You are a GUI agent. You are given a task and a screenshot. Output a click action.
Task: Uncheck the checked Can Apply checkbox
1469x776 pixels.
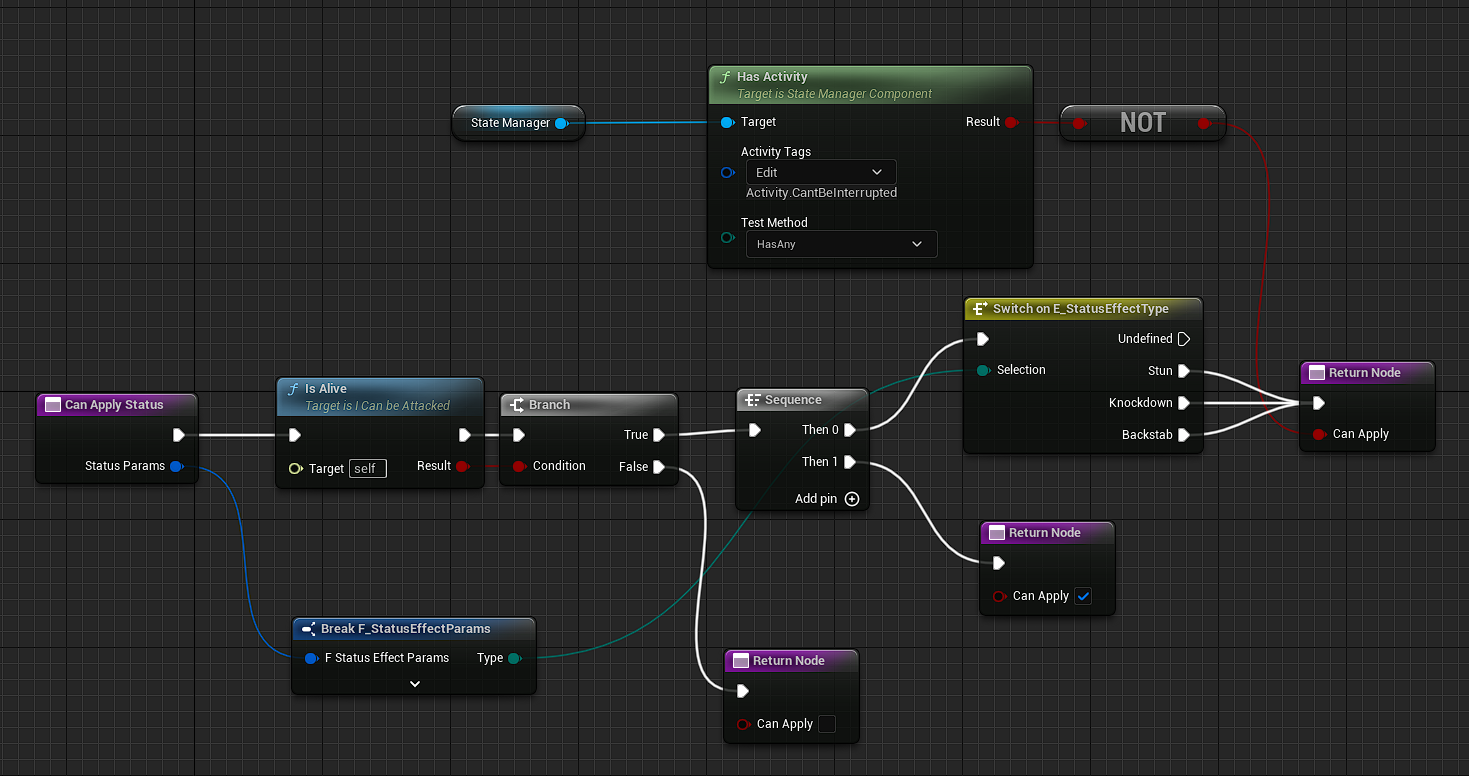coord(1083,596)
